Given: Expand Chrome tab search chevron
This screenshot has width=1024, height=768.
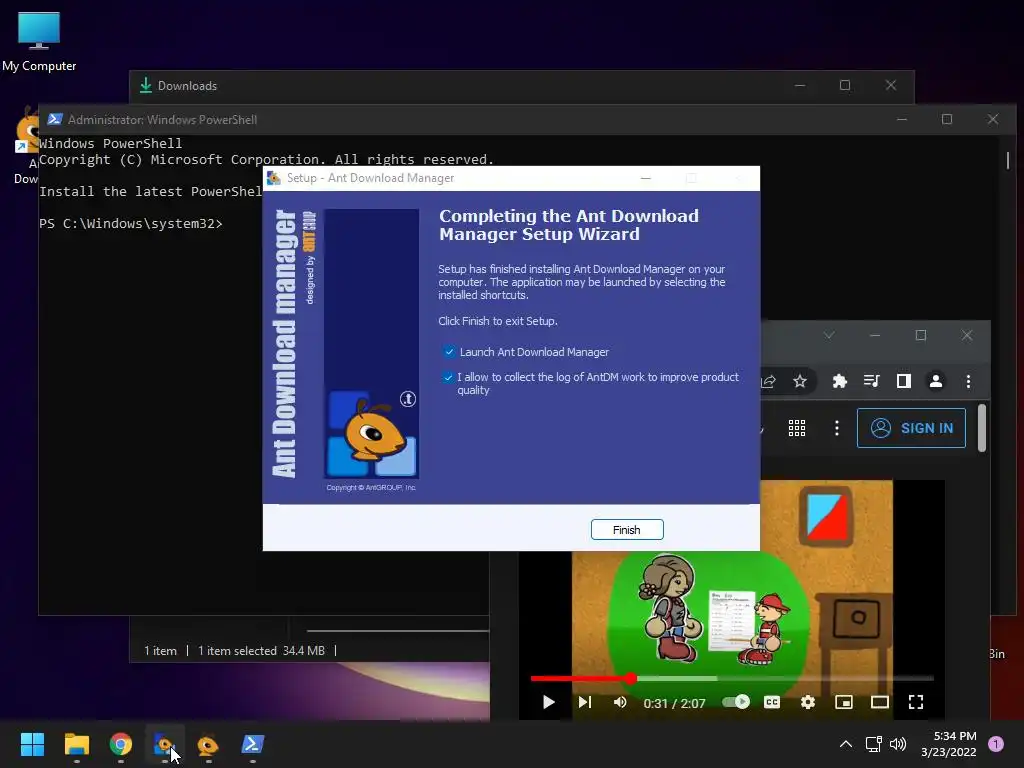Looking at the screenshot, I should (x=829, y=335).
